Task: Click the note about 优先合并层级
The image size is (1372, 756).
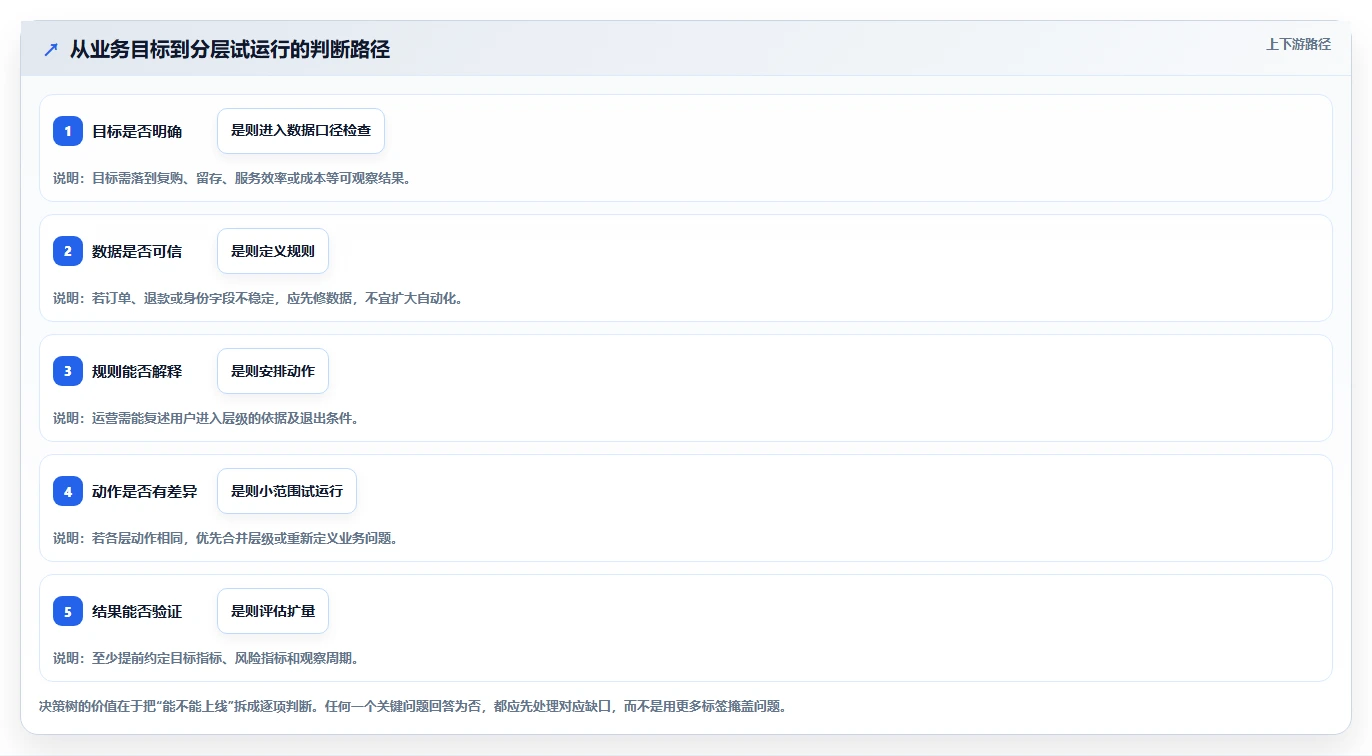Action: point(226,538)
